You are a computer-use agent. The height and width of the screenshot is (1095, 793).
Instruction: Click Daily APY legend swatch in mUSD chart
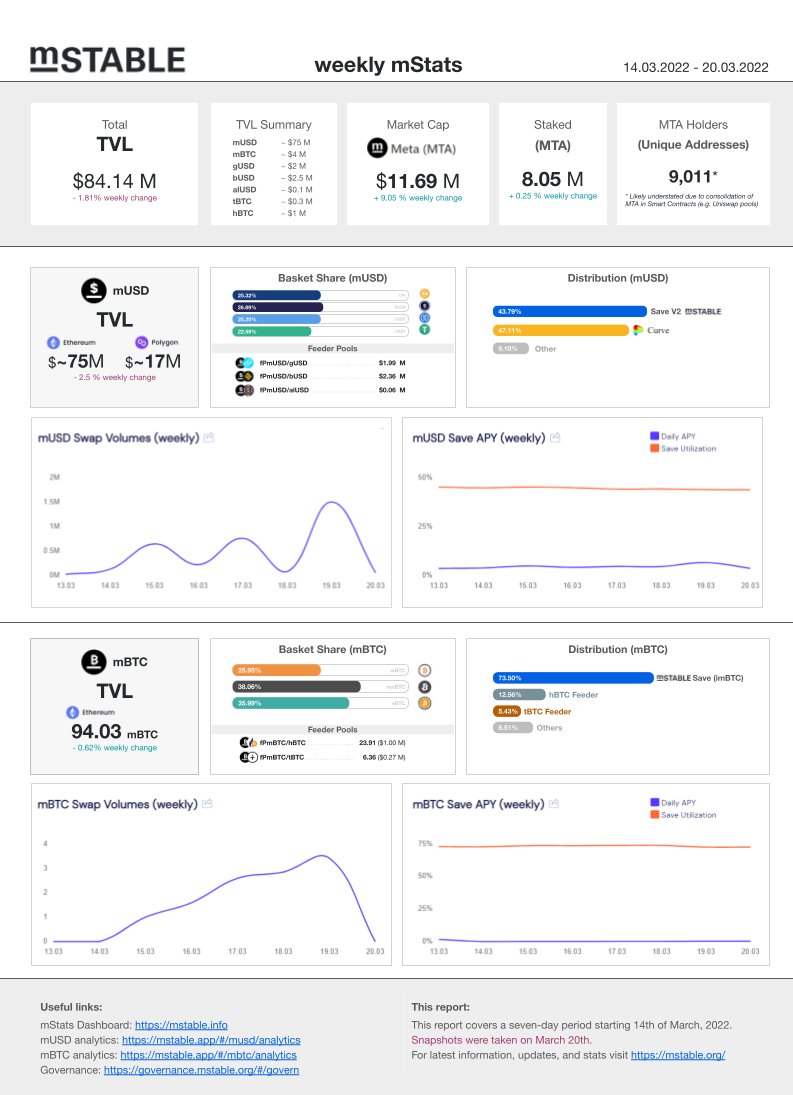click(x=655, y=436)
